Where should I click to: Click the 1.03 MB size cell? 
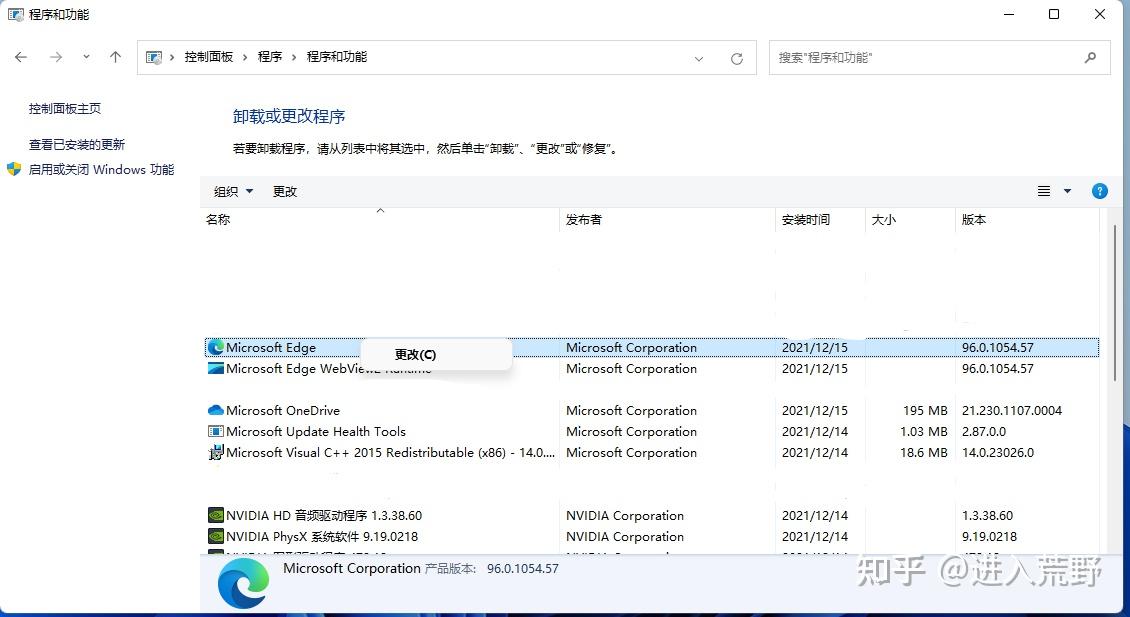[924, 431]
